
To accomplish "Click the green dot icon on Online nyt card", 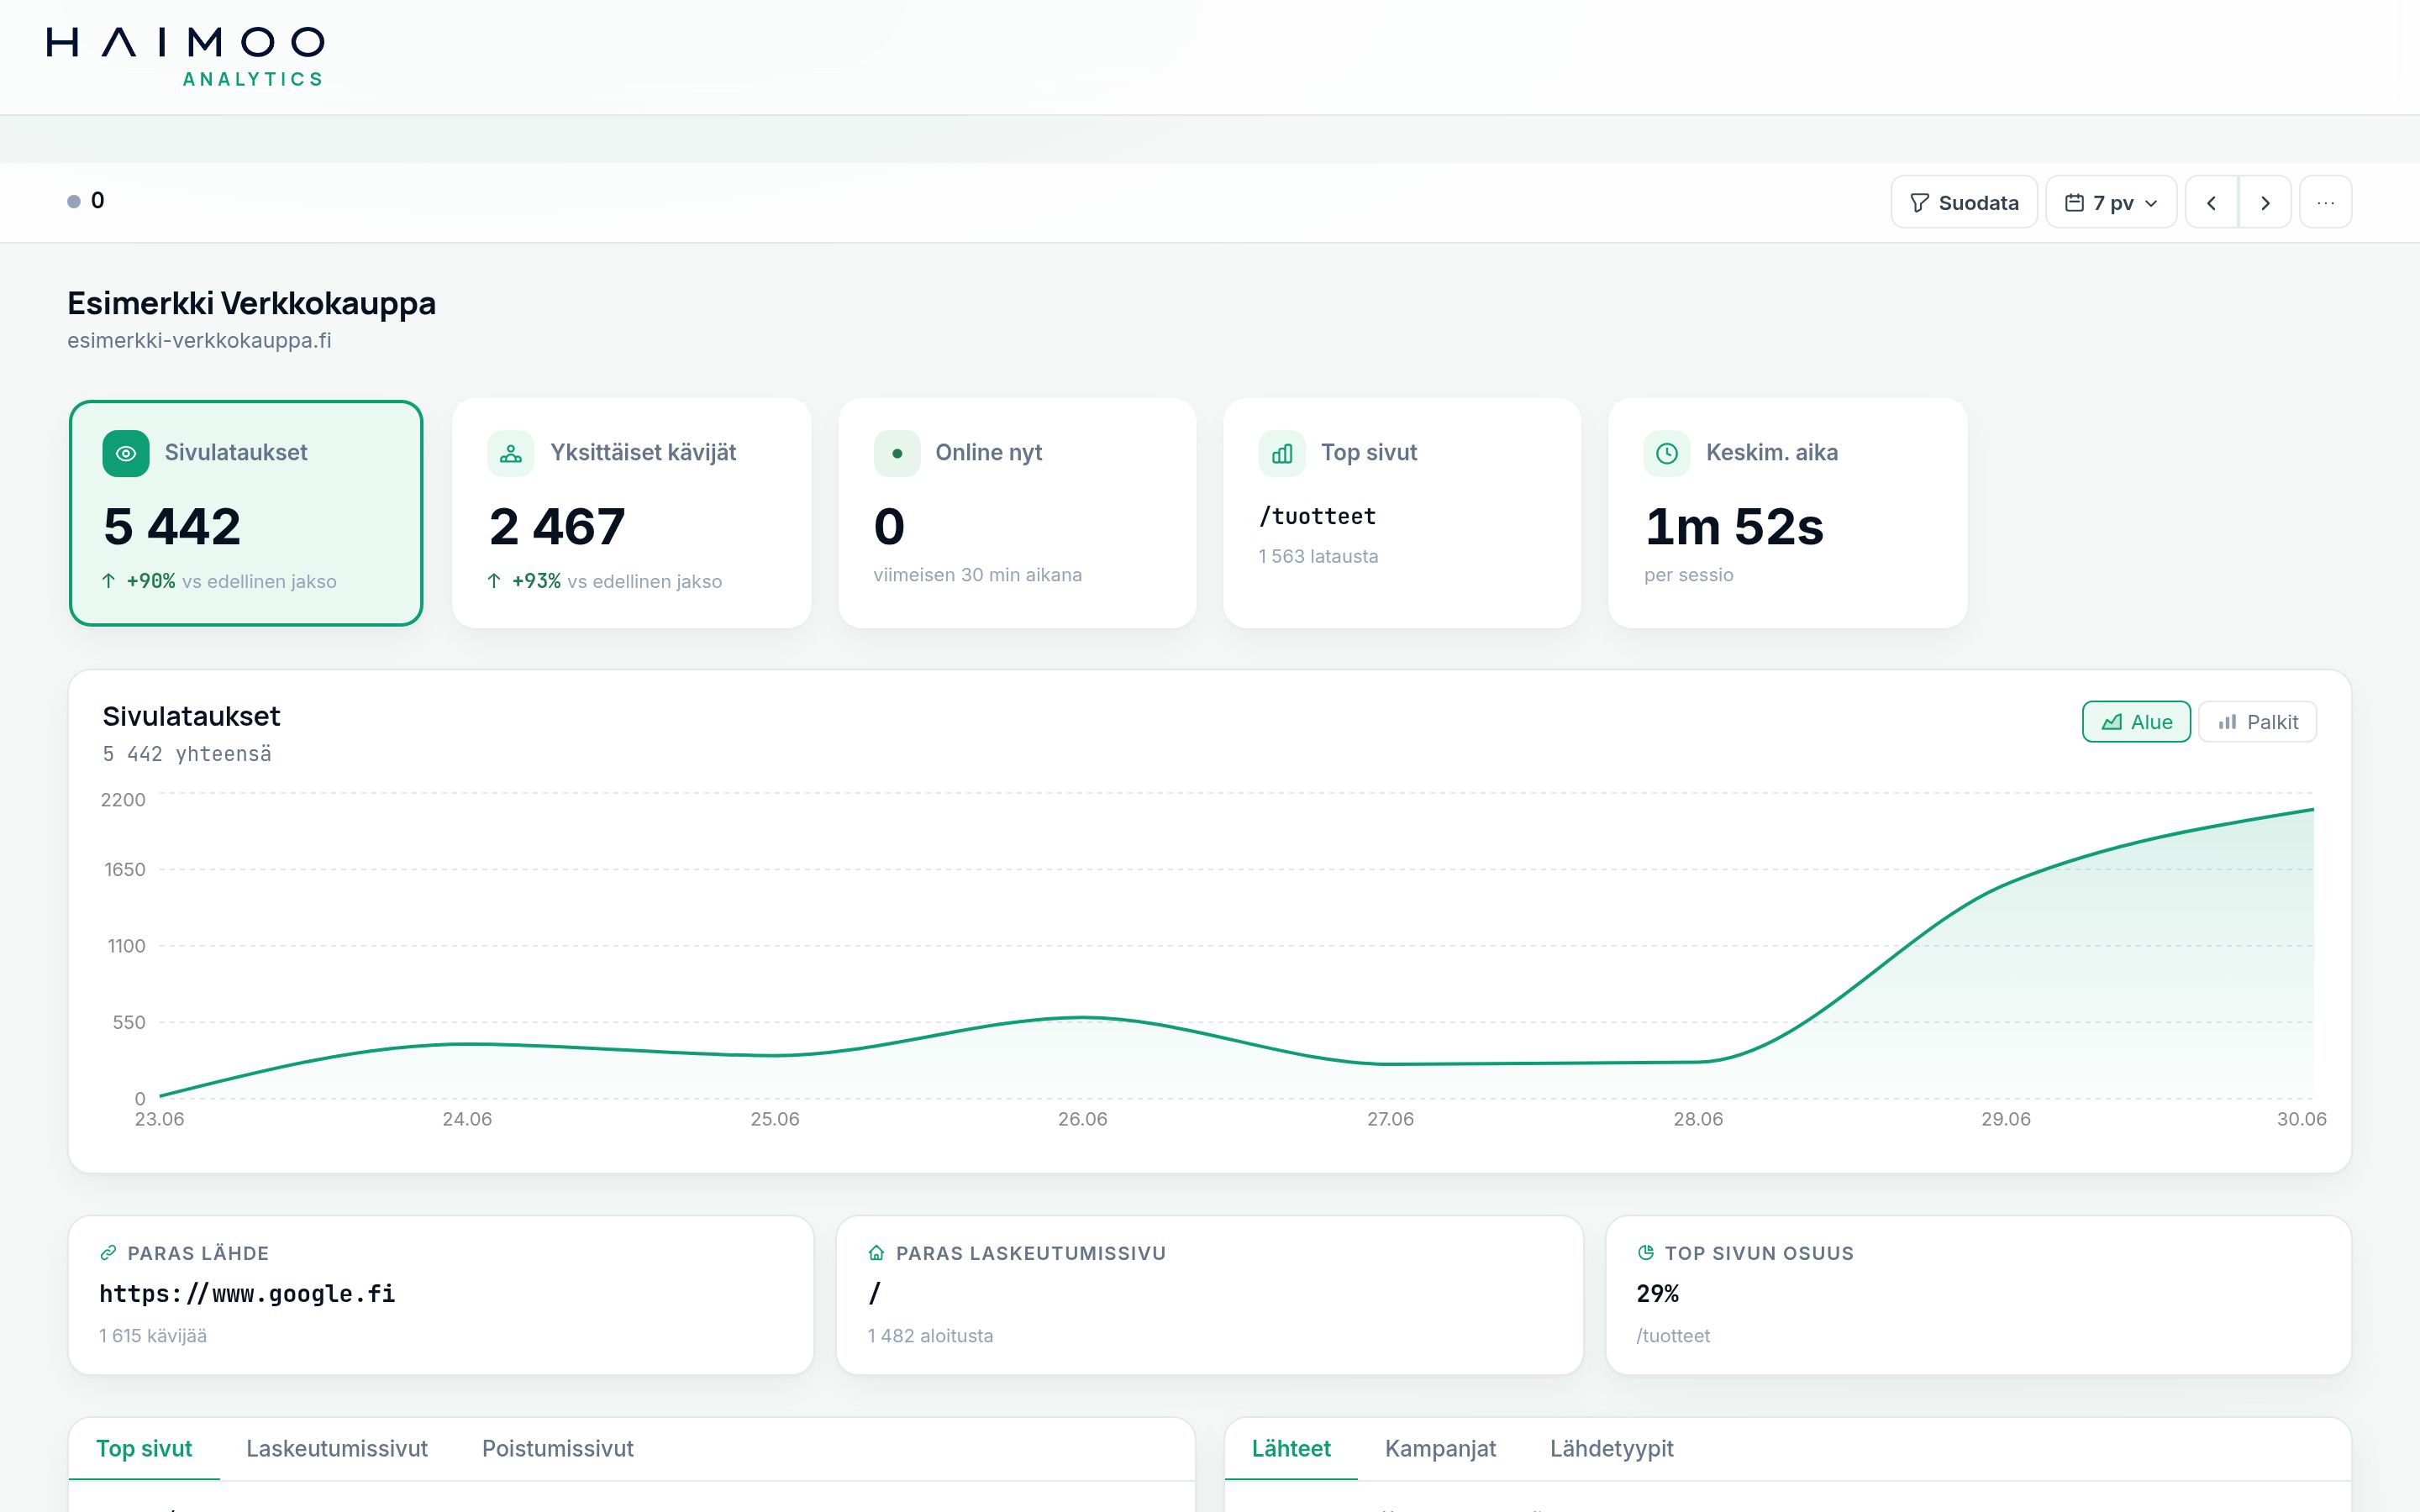I will 897,453.
